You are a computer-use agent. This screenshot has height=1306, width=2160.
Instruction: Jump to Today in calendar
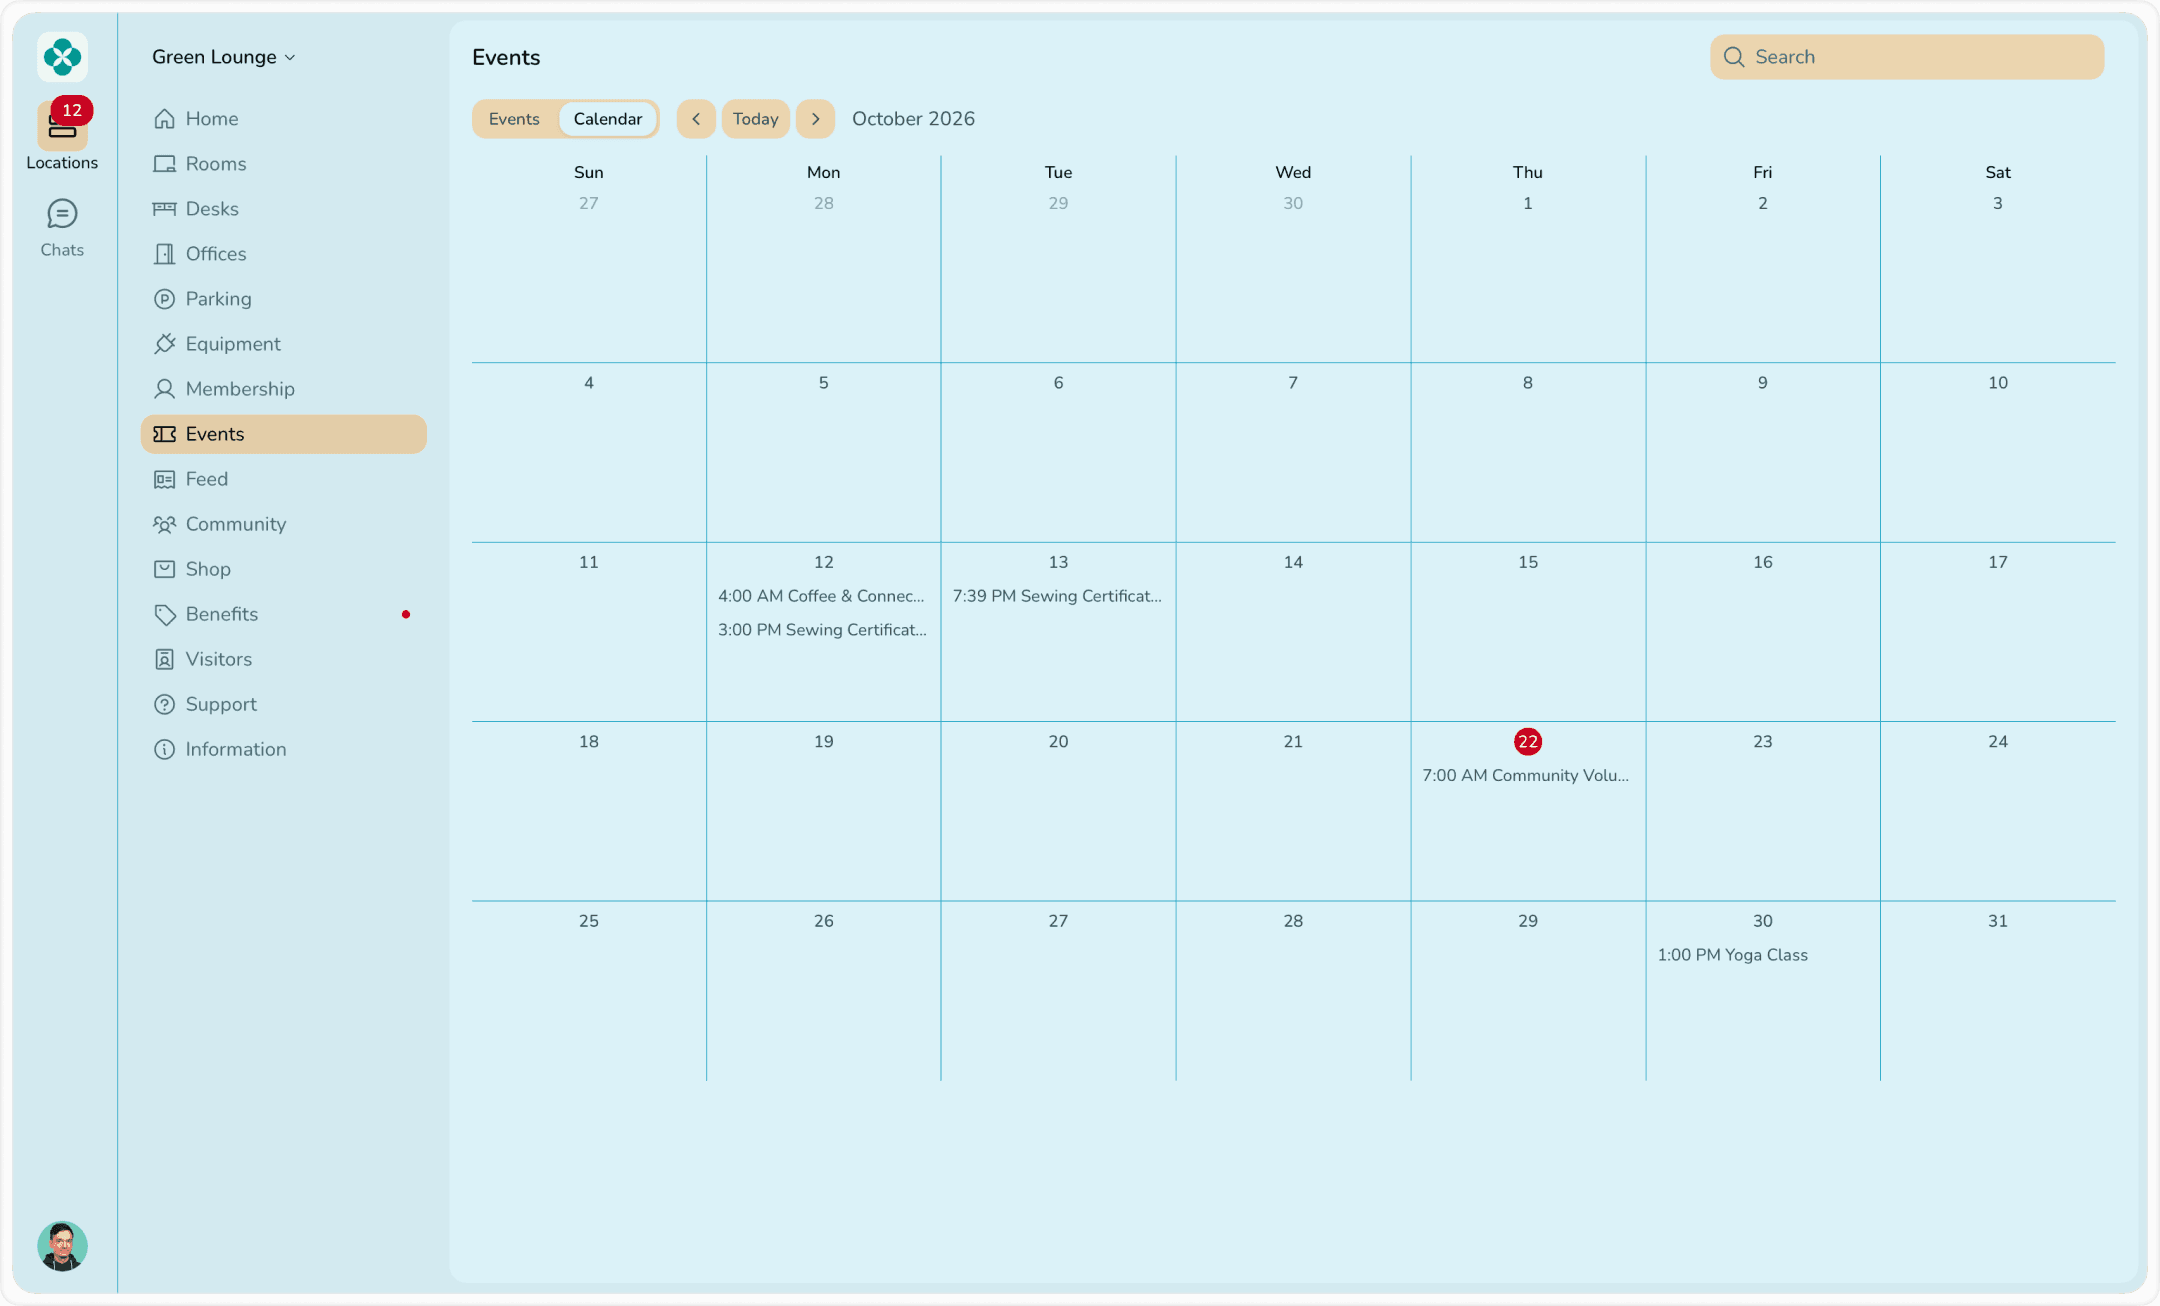point(756,119)
